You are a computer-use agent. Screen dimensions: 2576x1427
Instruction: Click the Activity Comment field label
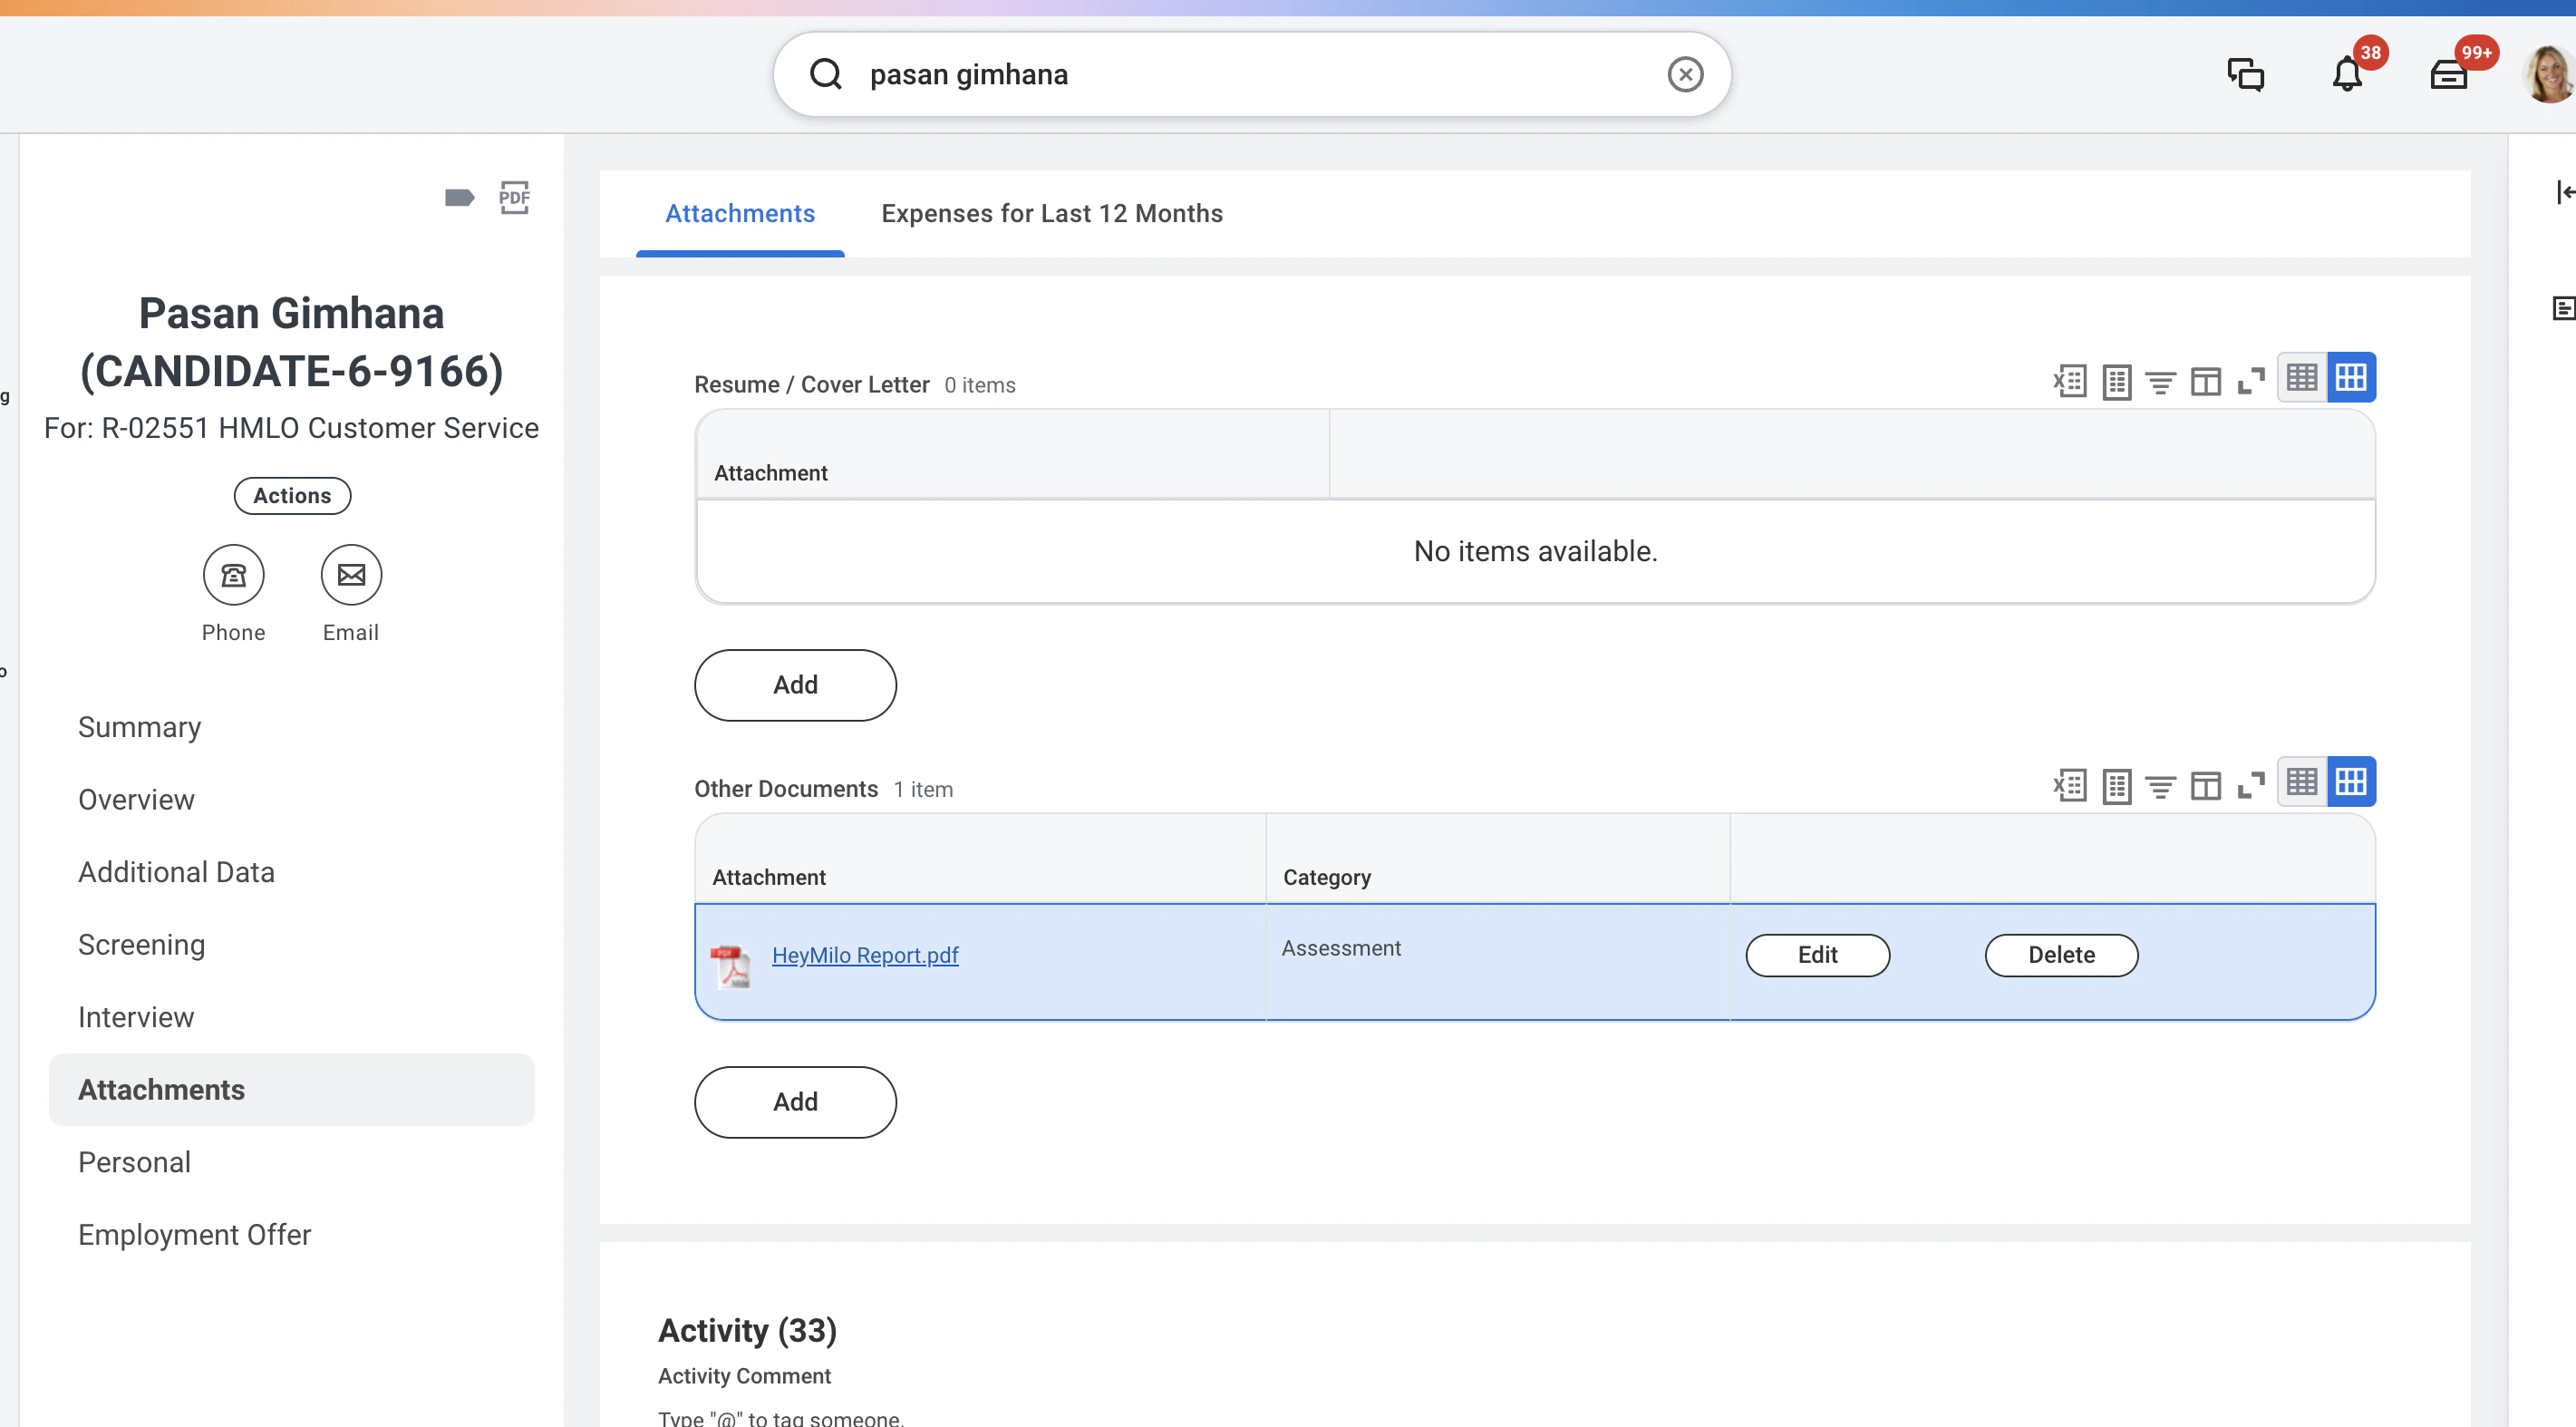click(744, 1376)
